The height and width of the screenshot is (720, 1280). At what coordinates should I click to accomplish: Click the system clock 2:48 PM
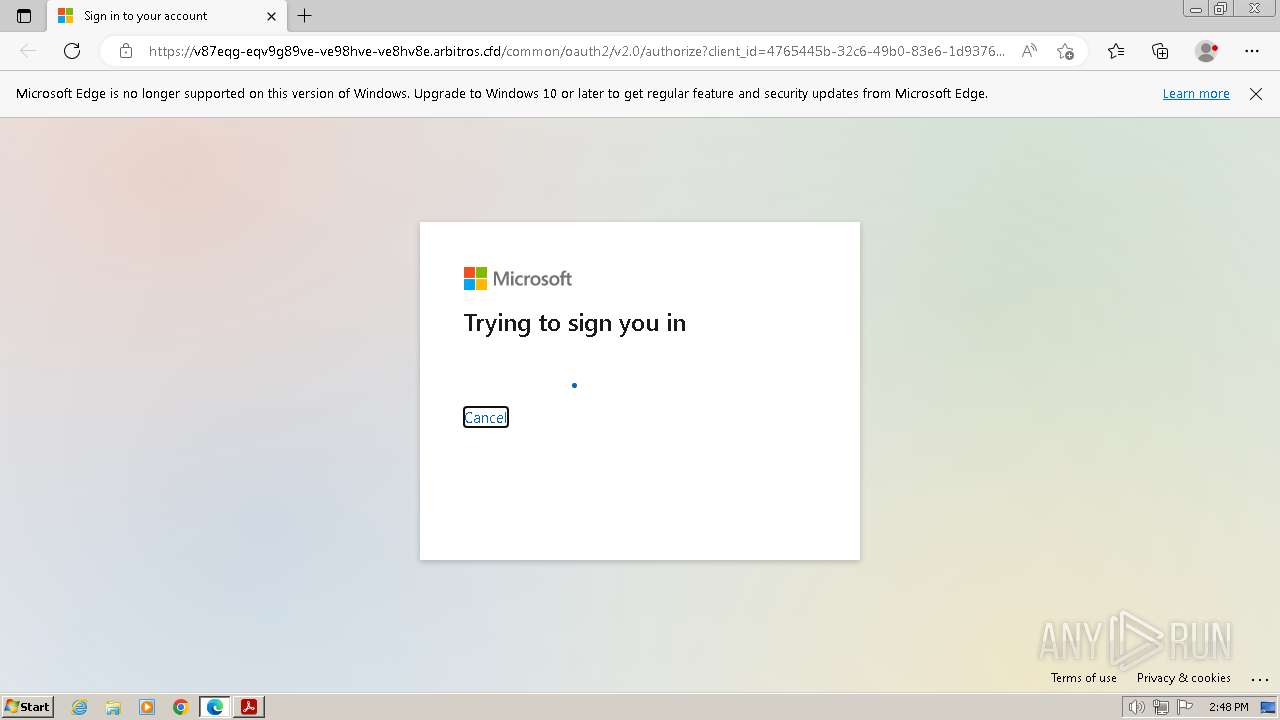(1228, 707)
